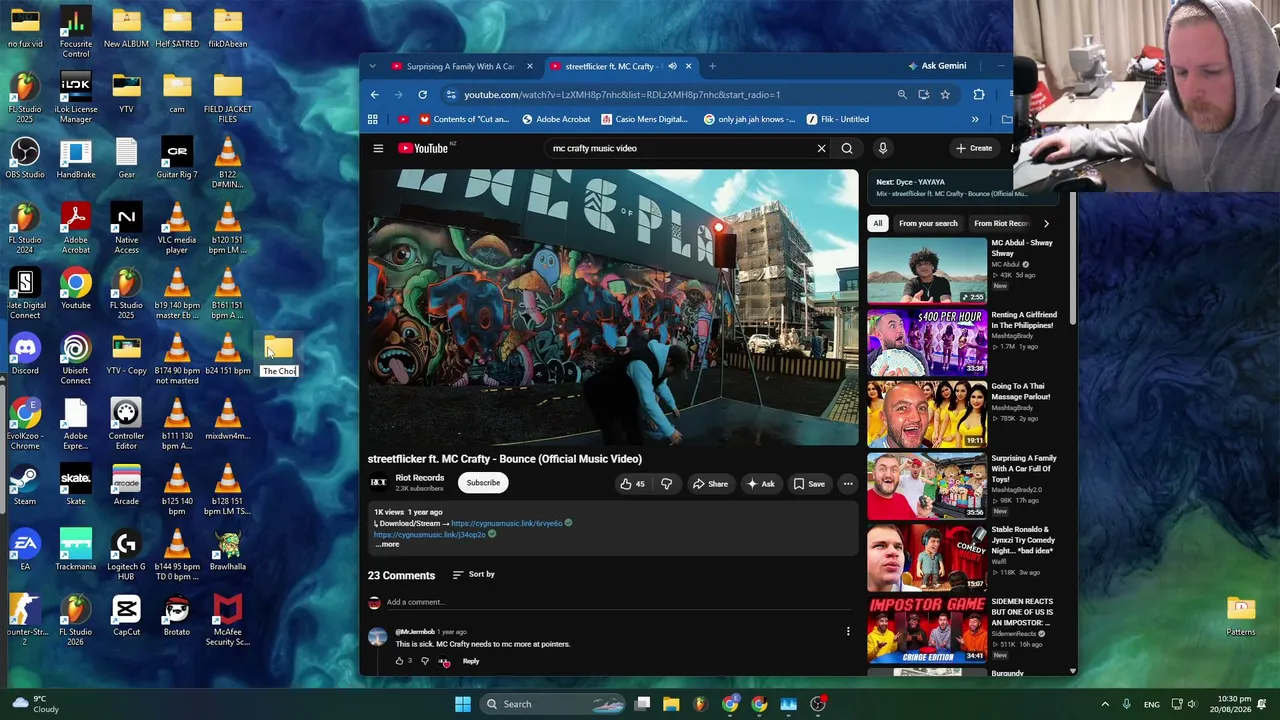Screen dimensions: 1280x720
Task: Select the From Riot Records chip
Action: point(1002,223)
